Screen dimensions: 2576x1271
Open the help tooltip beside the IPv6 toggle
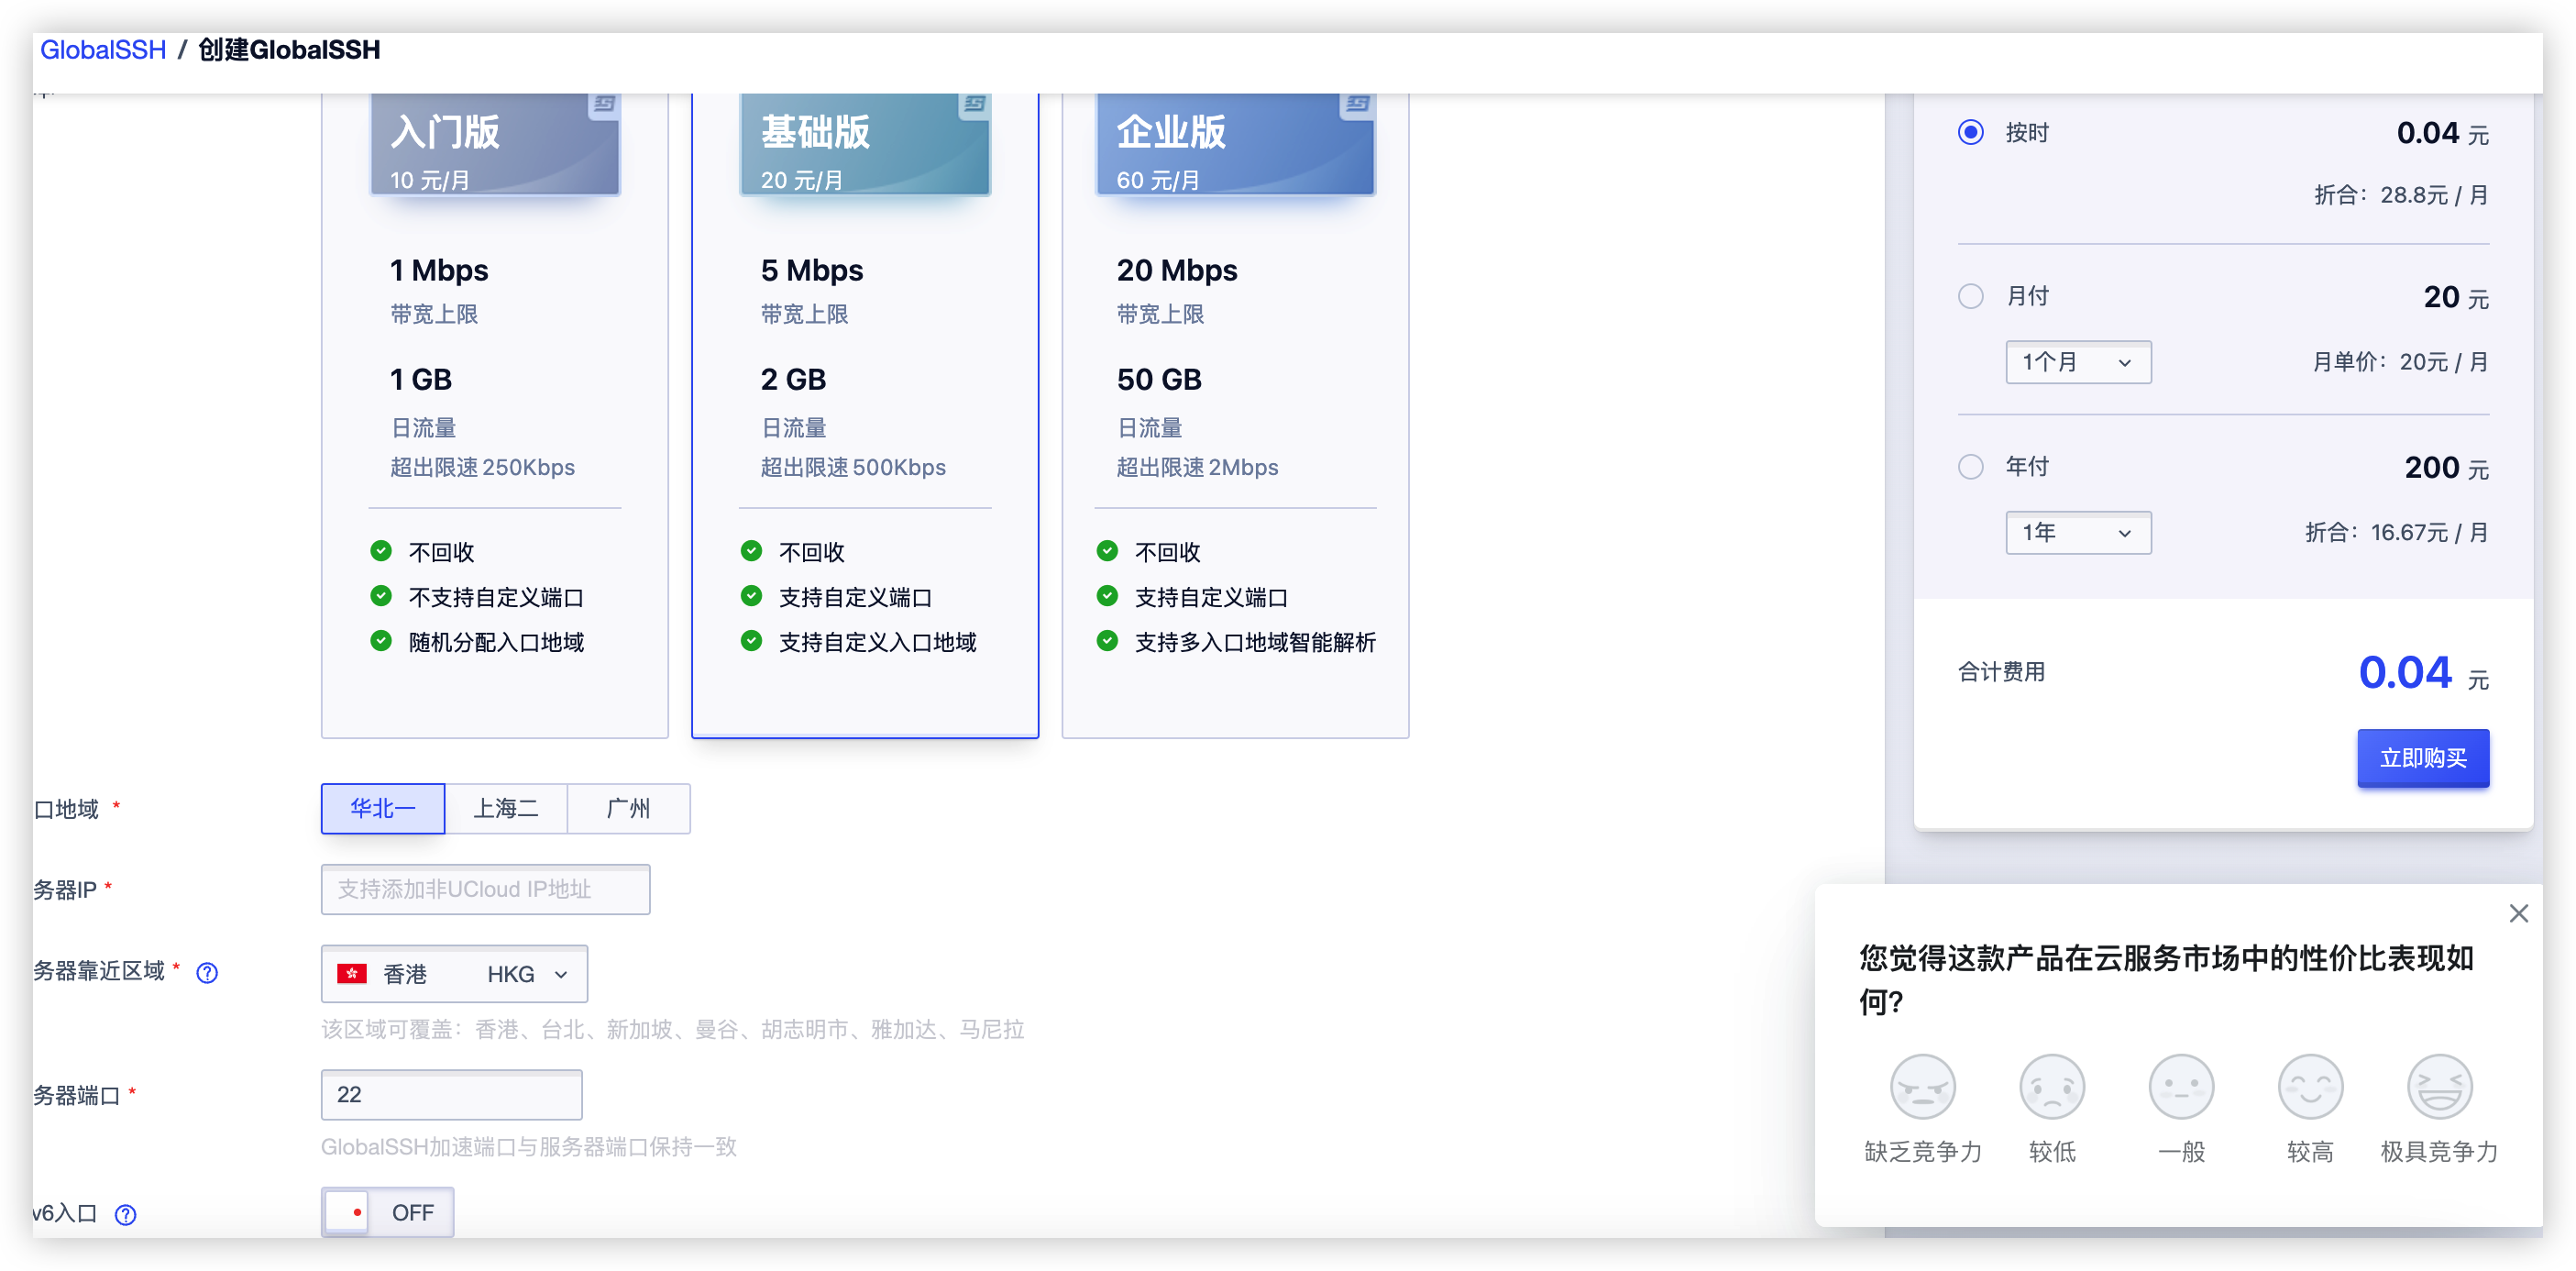[x=126, y=1215]
